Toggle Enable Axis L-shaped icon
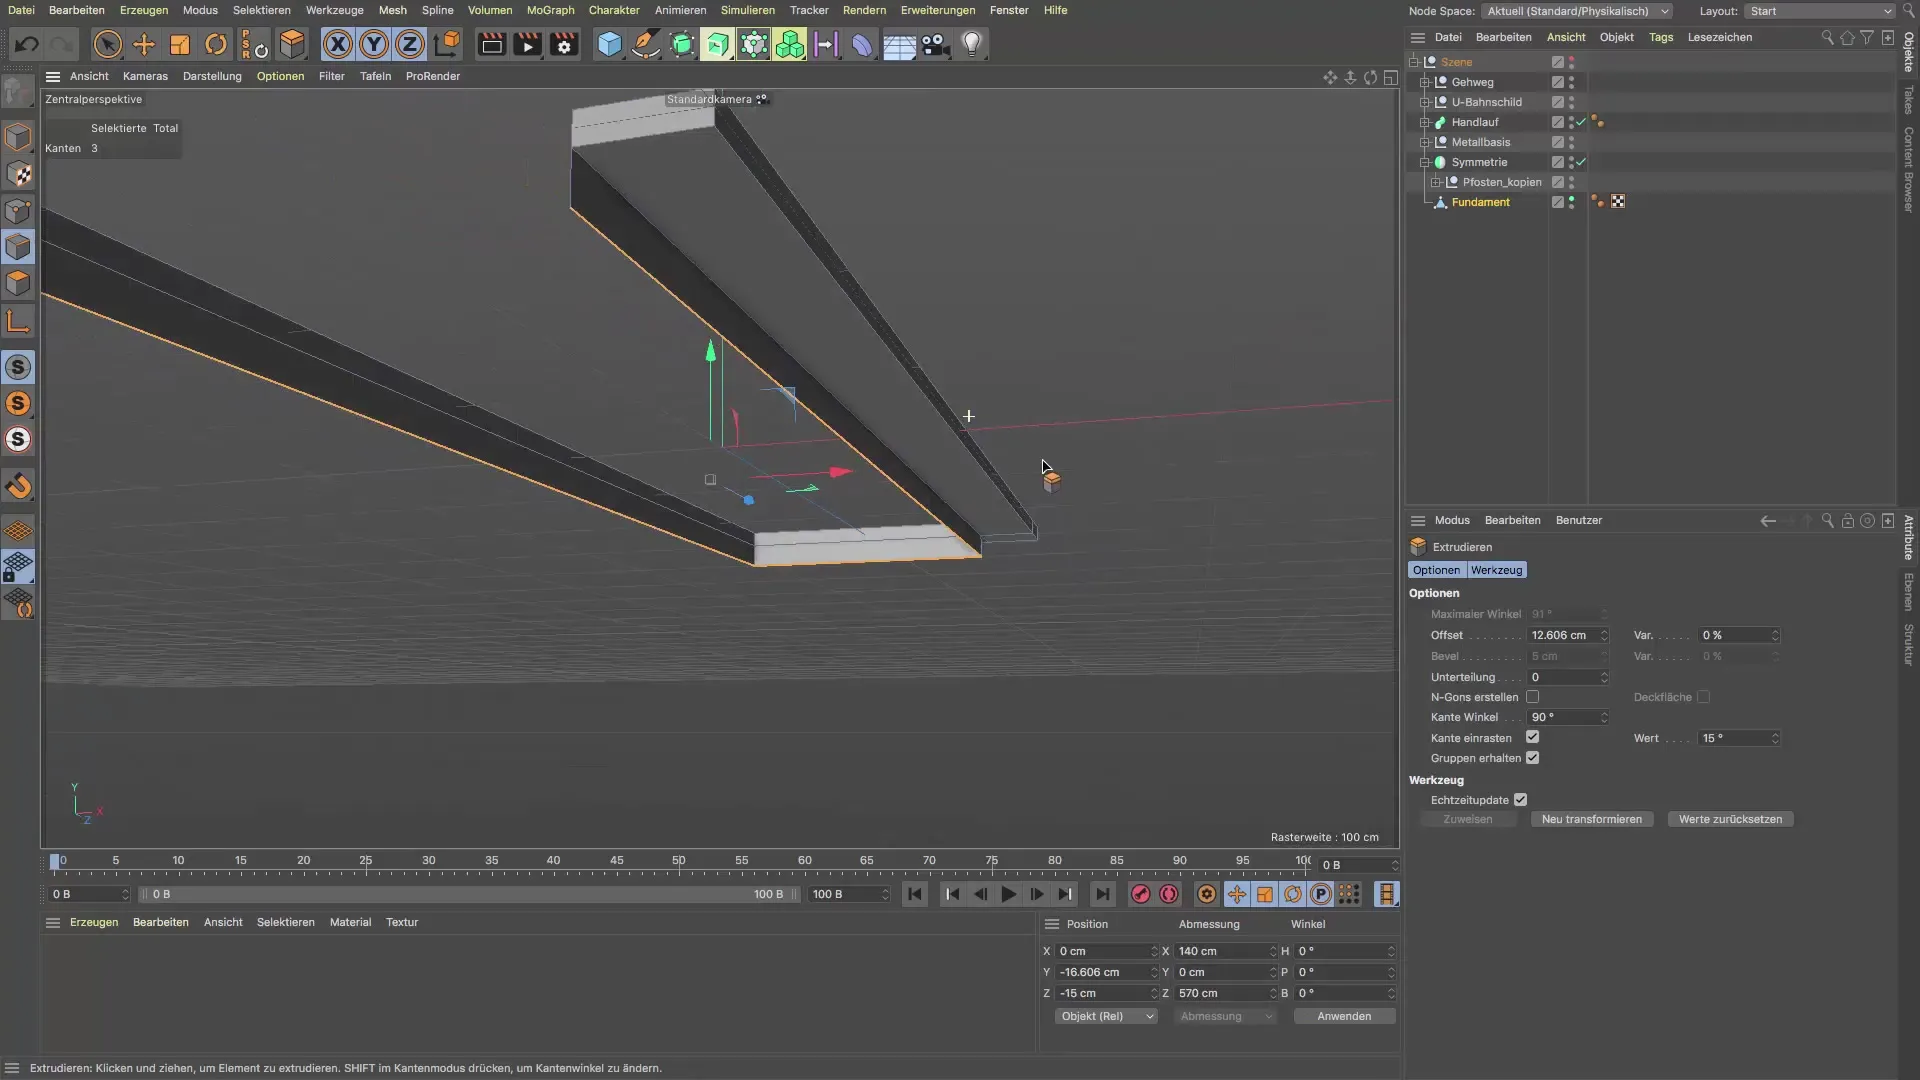This screenshot has width=1920, height=1080. pyautogui.click(x=18, y=321)
